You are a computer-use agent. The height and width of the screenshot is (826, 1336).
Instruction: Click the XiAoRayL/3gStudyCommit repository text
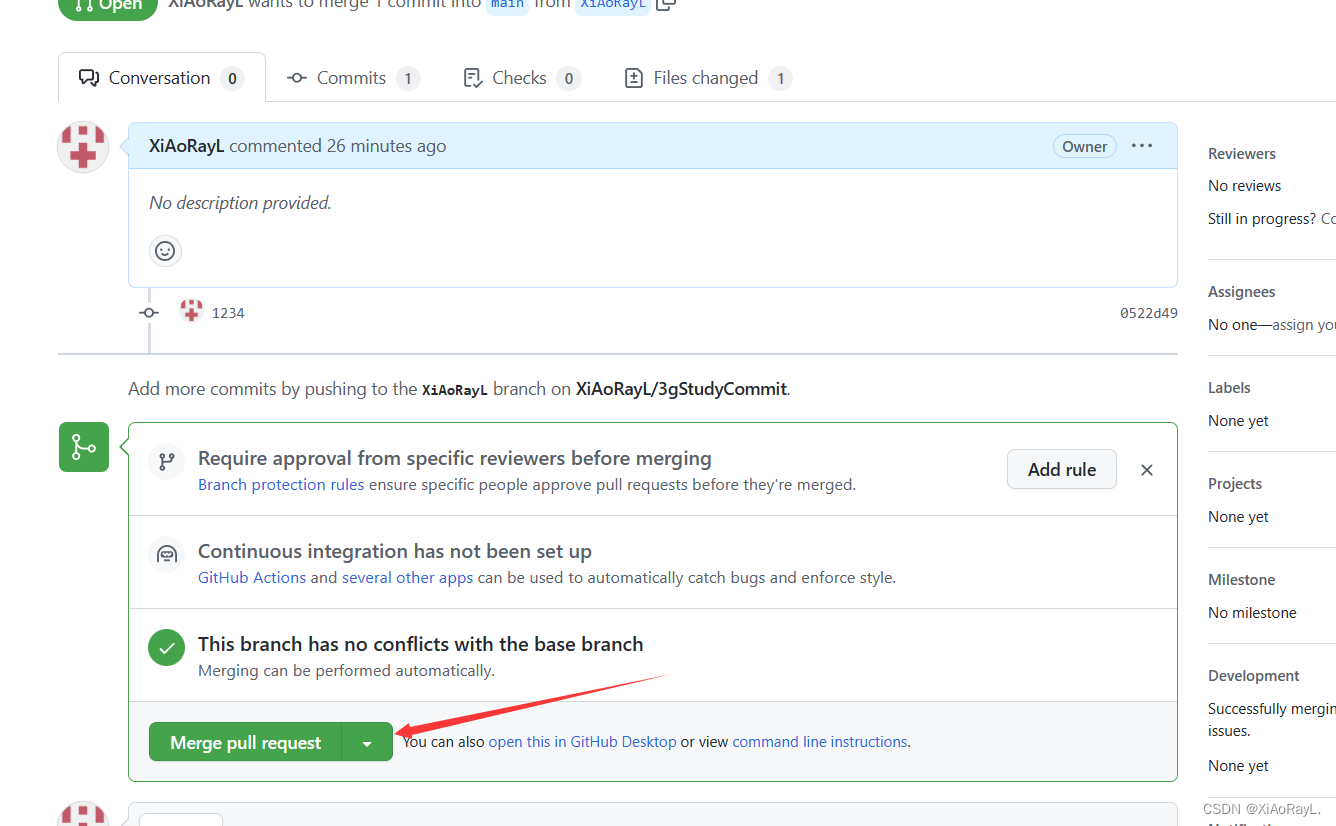click(681, 389)
